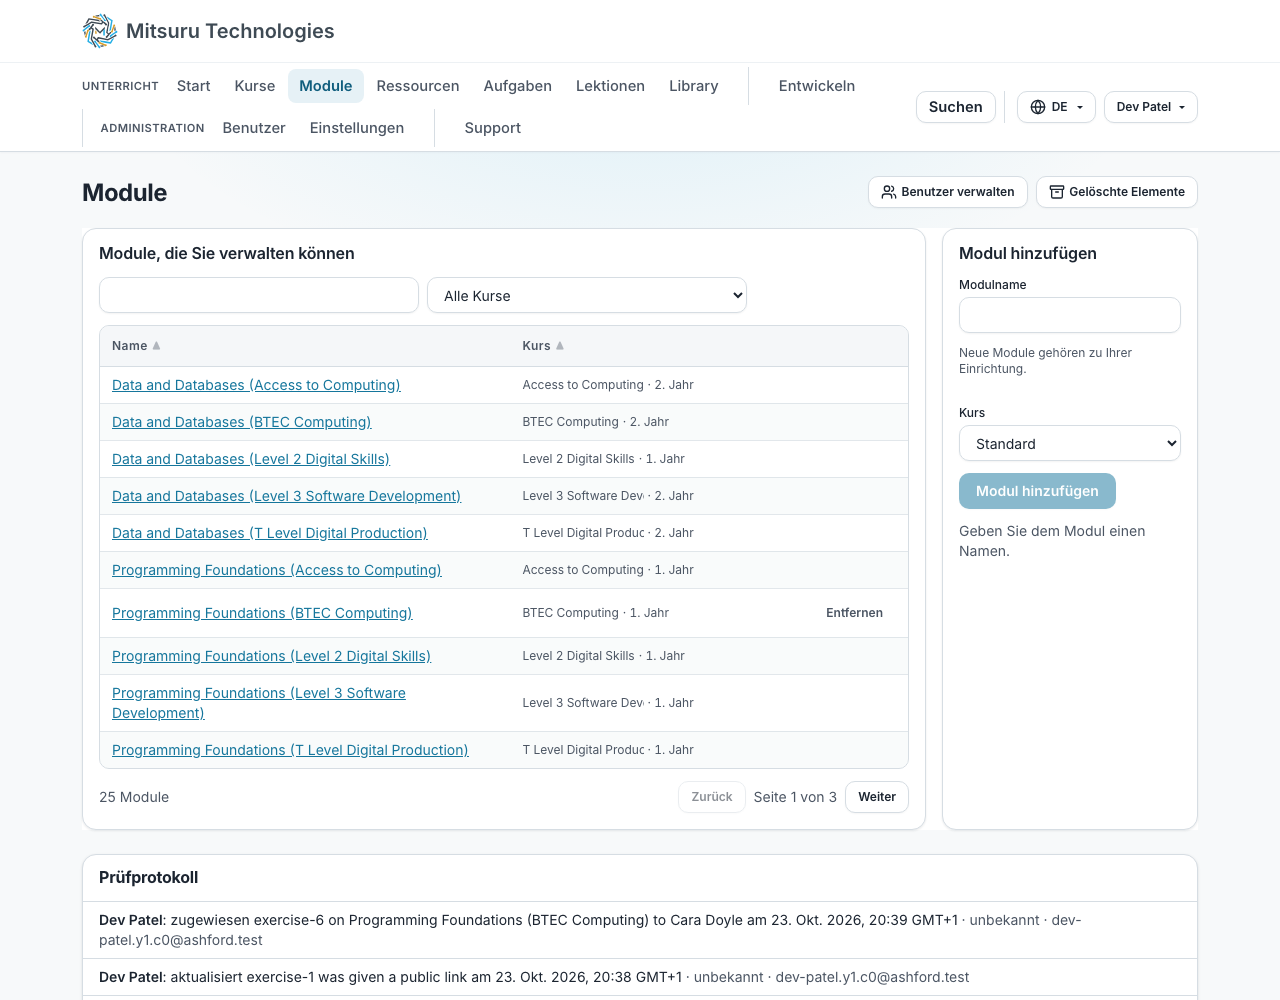Click the people icon on Benutzer verwalten
1280x1000 pixels.
pos(889,192)
